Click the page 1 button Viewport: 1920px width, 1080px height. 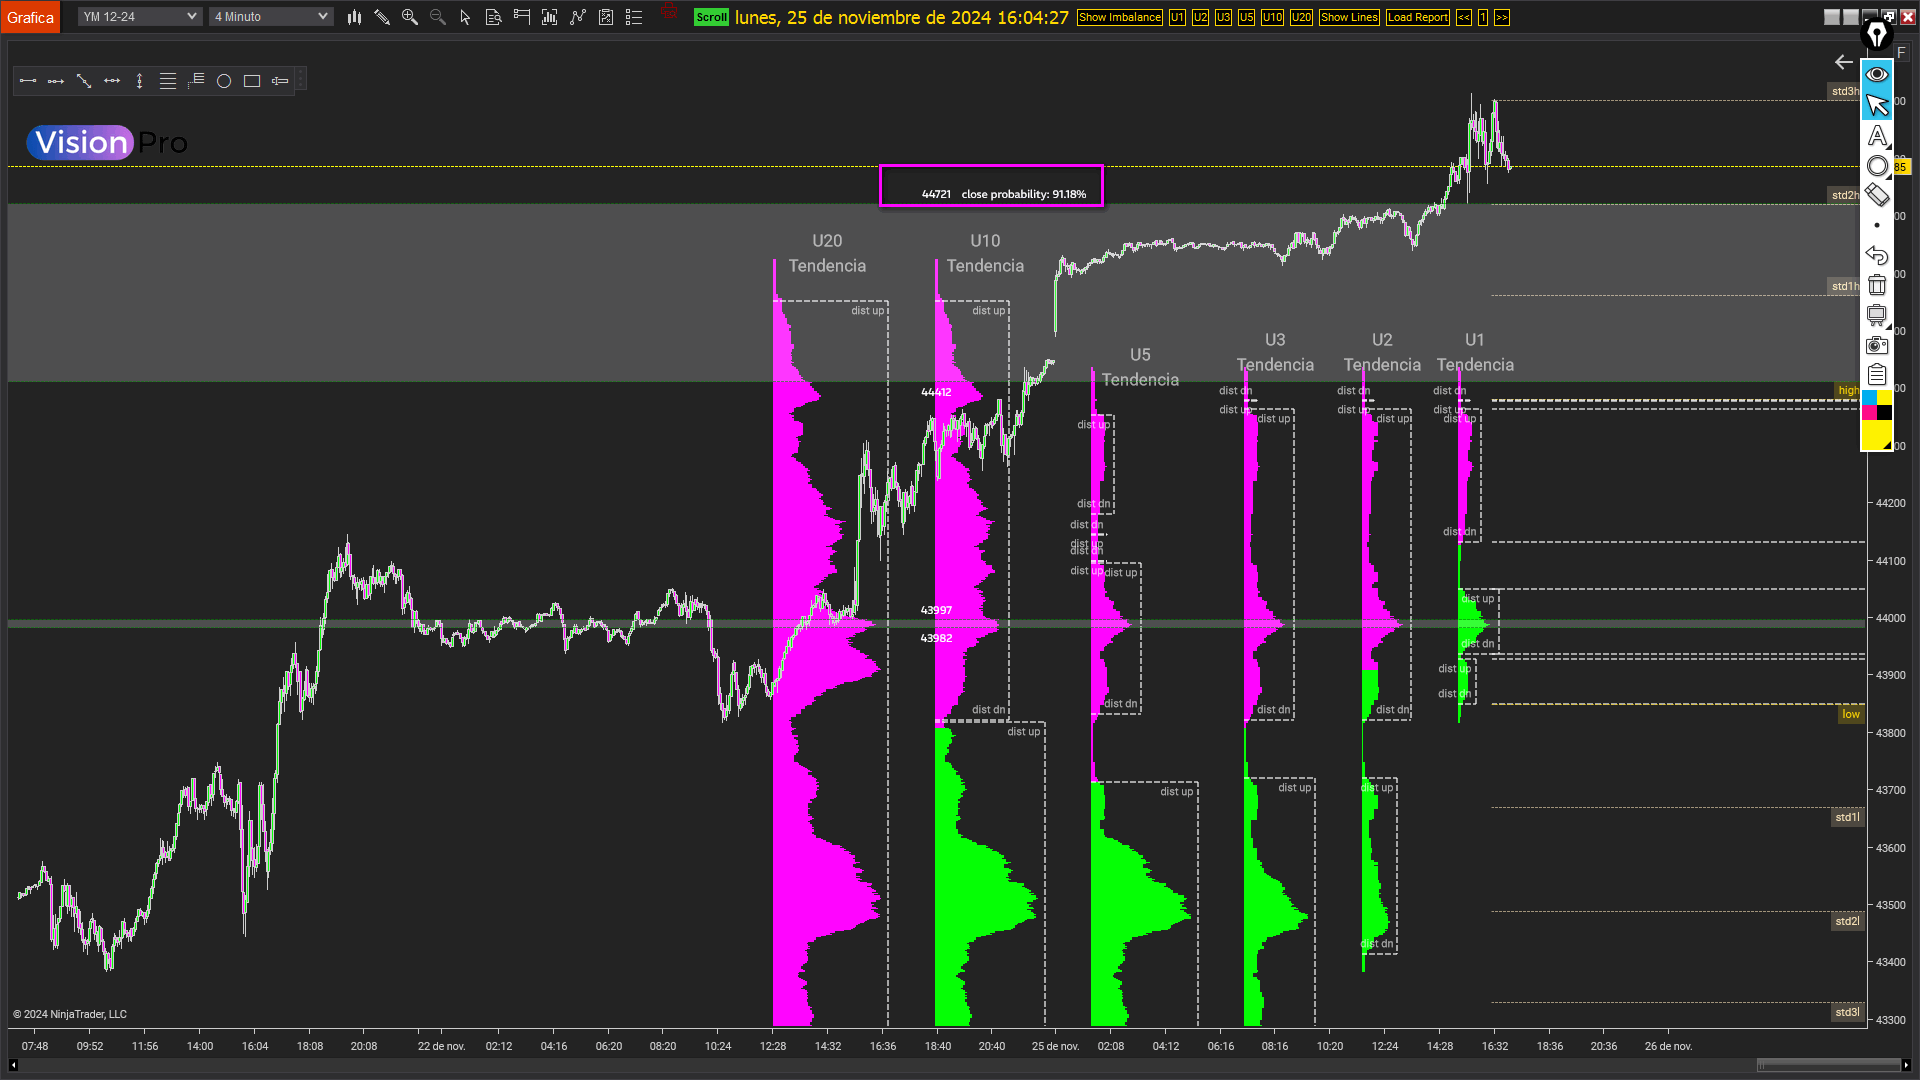click(1483, 17)
